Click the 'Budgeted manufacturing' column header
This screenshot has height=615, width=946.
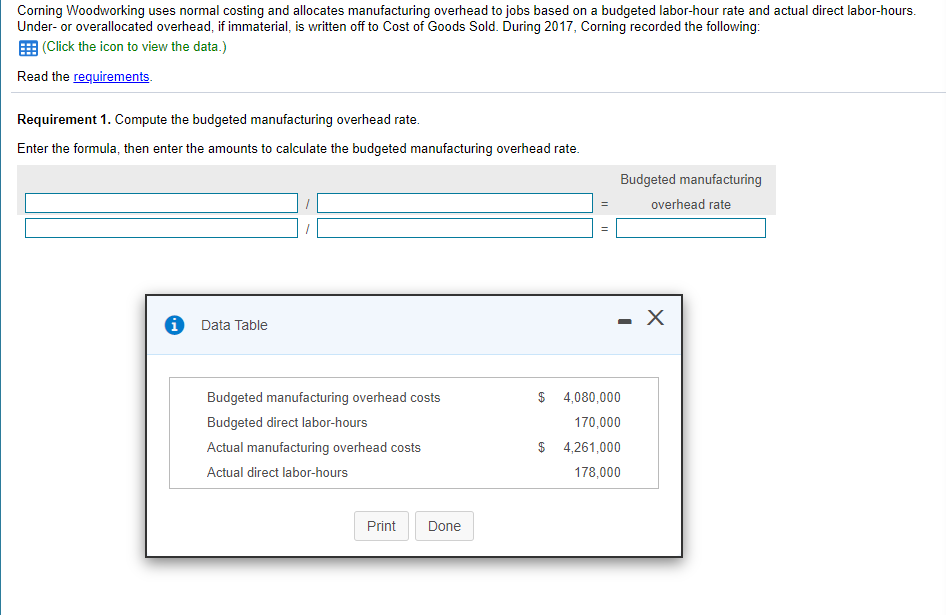click(691, 180)
